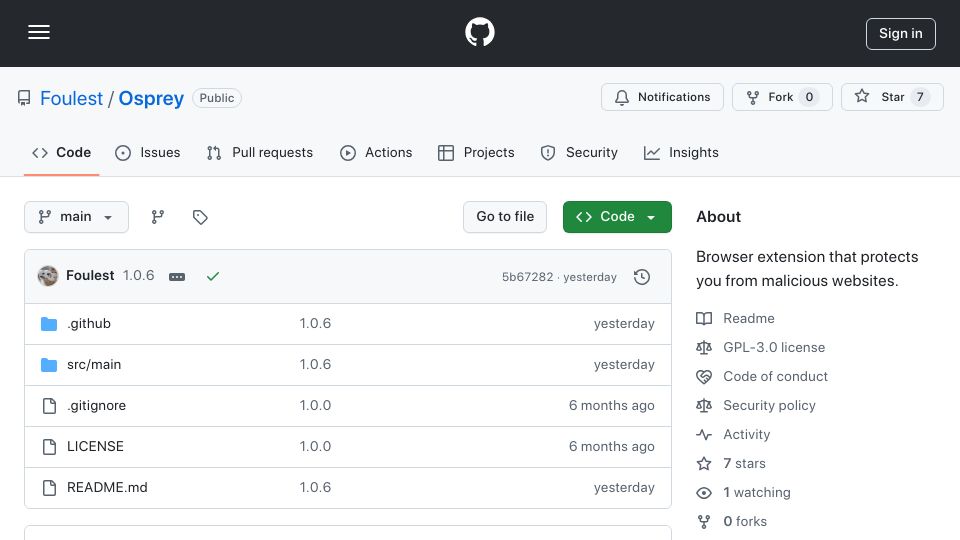The width and height of the screenshot is (960, 540).
Task: Switch to the Insights tab
Action: point(681,152)
